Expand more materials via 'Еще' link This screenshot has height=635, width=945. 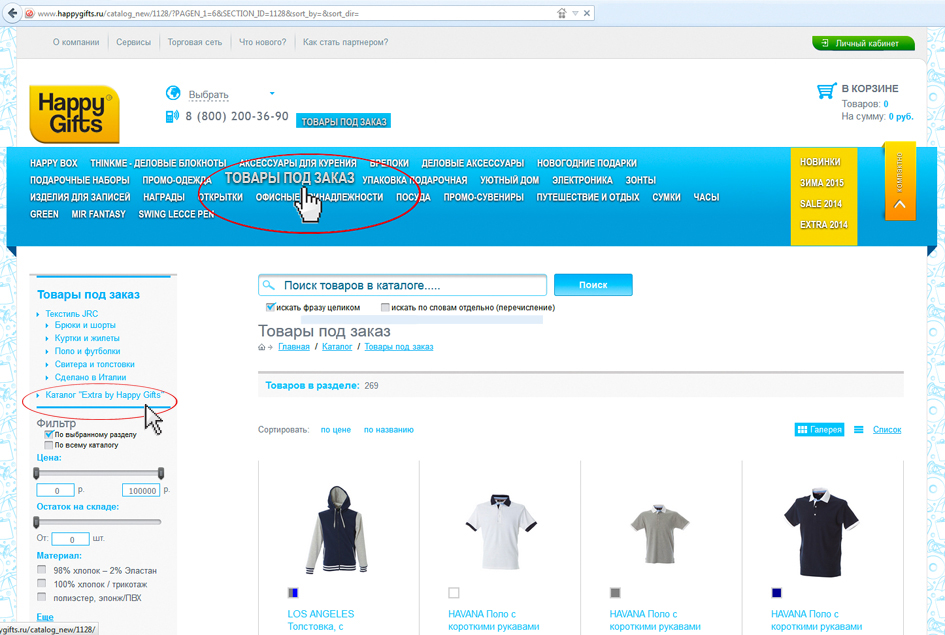(x=45, y=617)
